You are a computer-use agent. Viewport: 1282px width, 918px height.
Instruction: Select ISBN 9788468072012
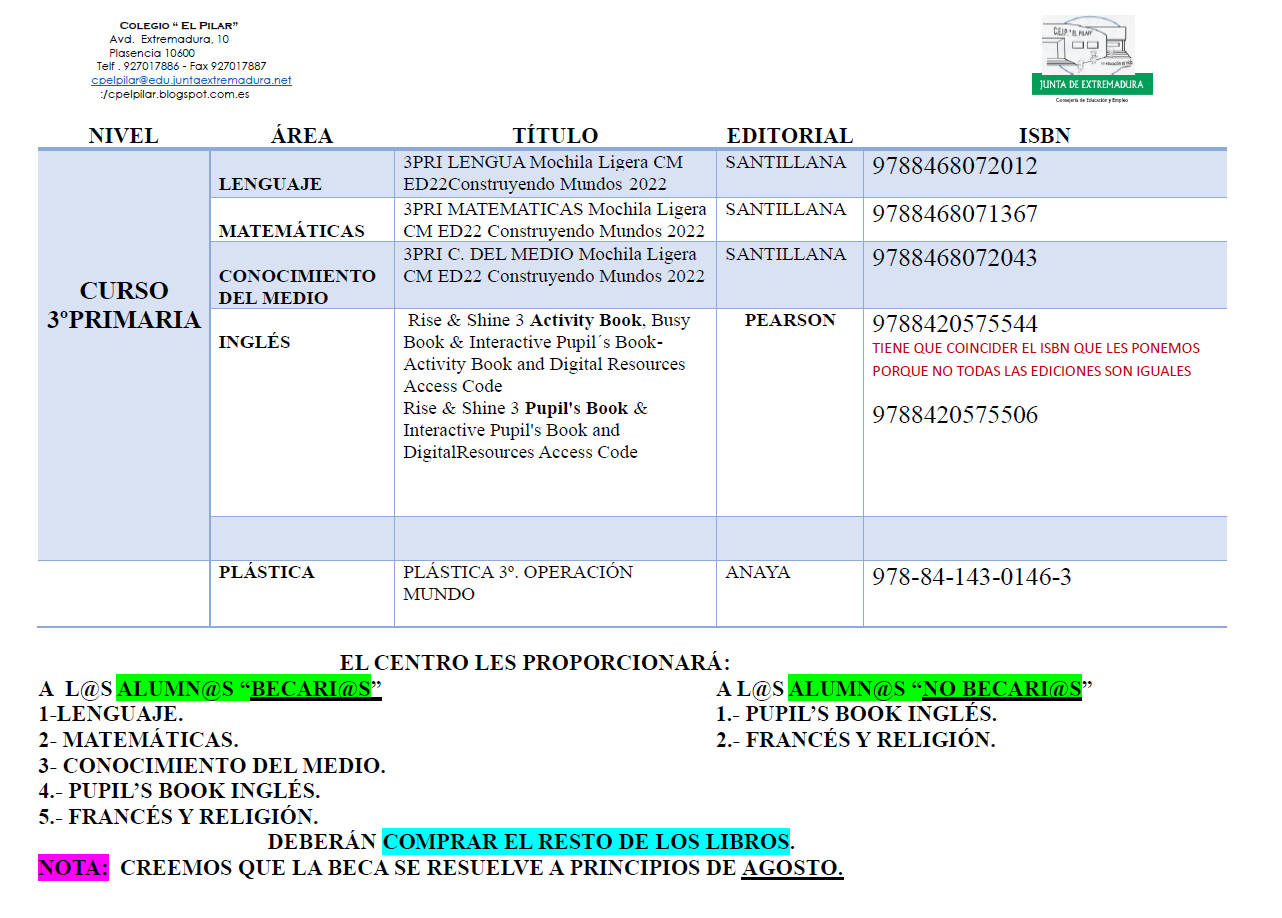click(955, 166)
